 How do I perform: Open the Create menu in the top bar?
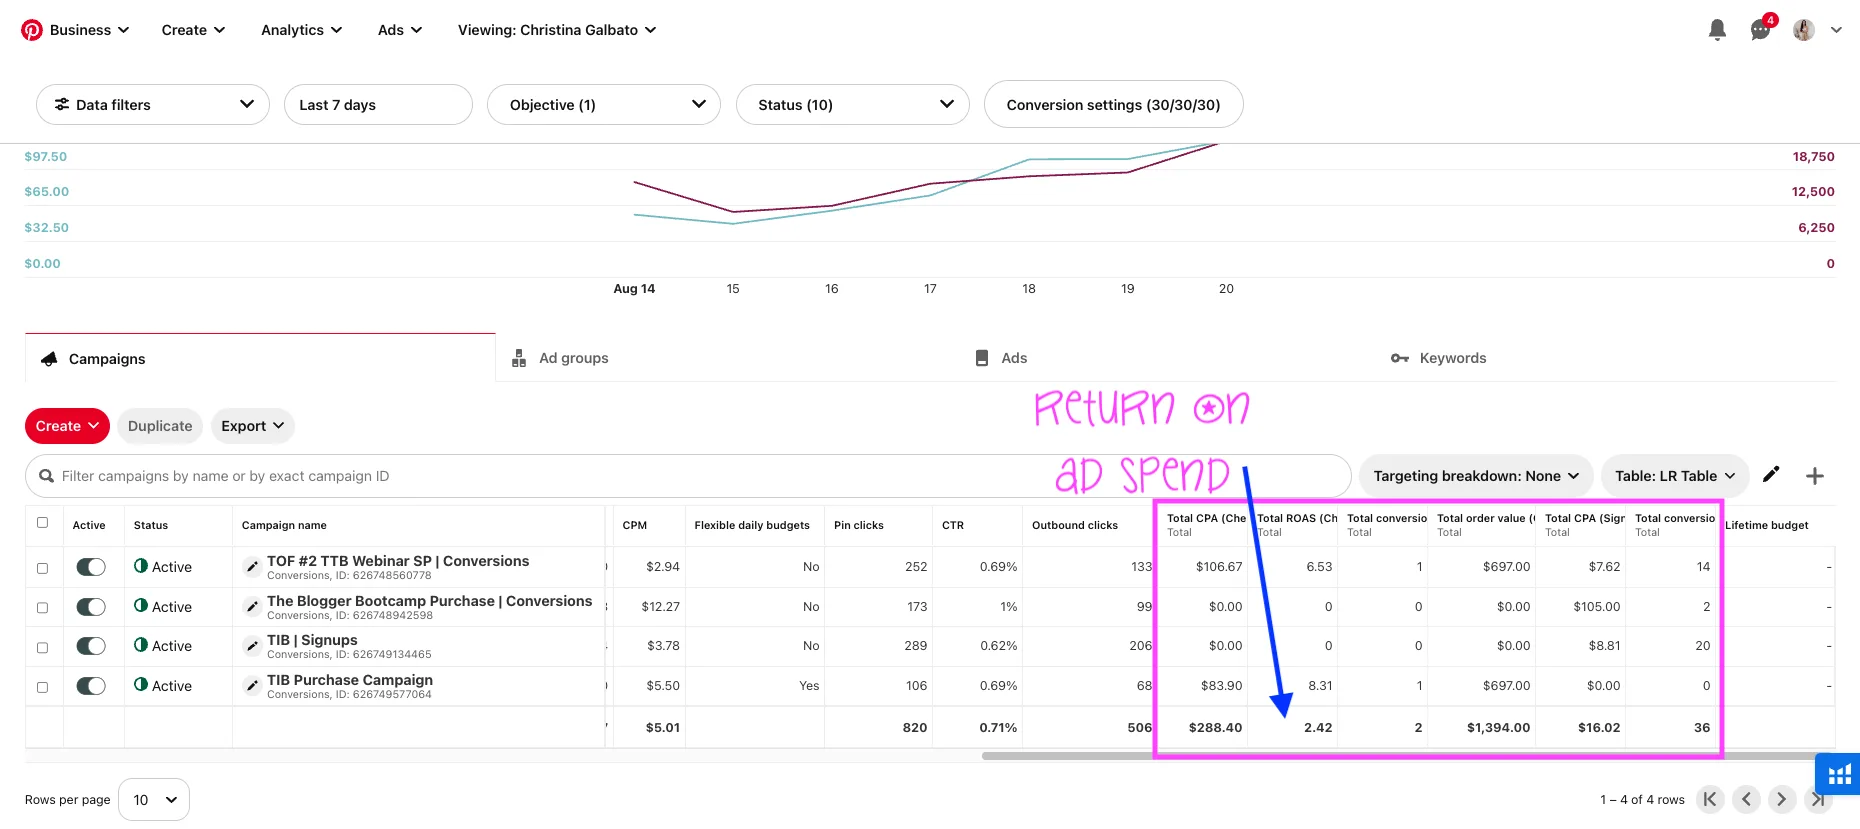coord(193,30)
